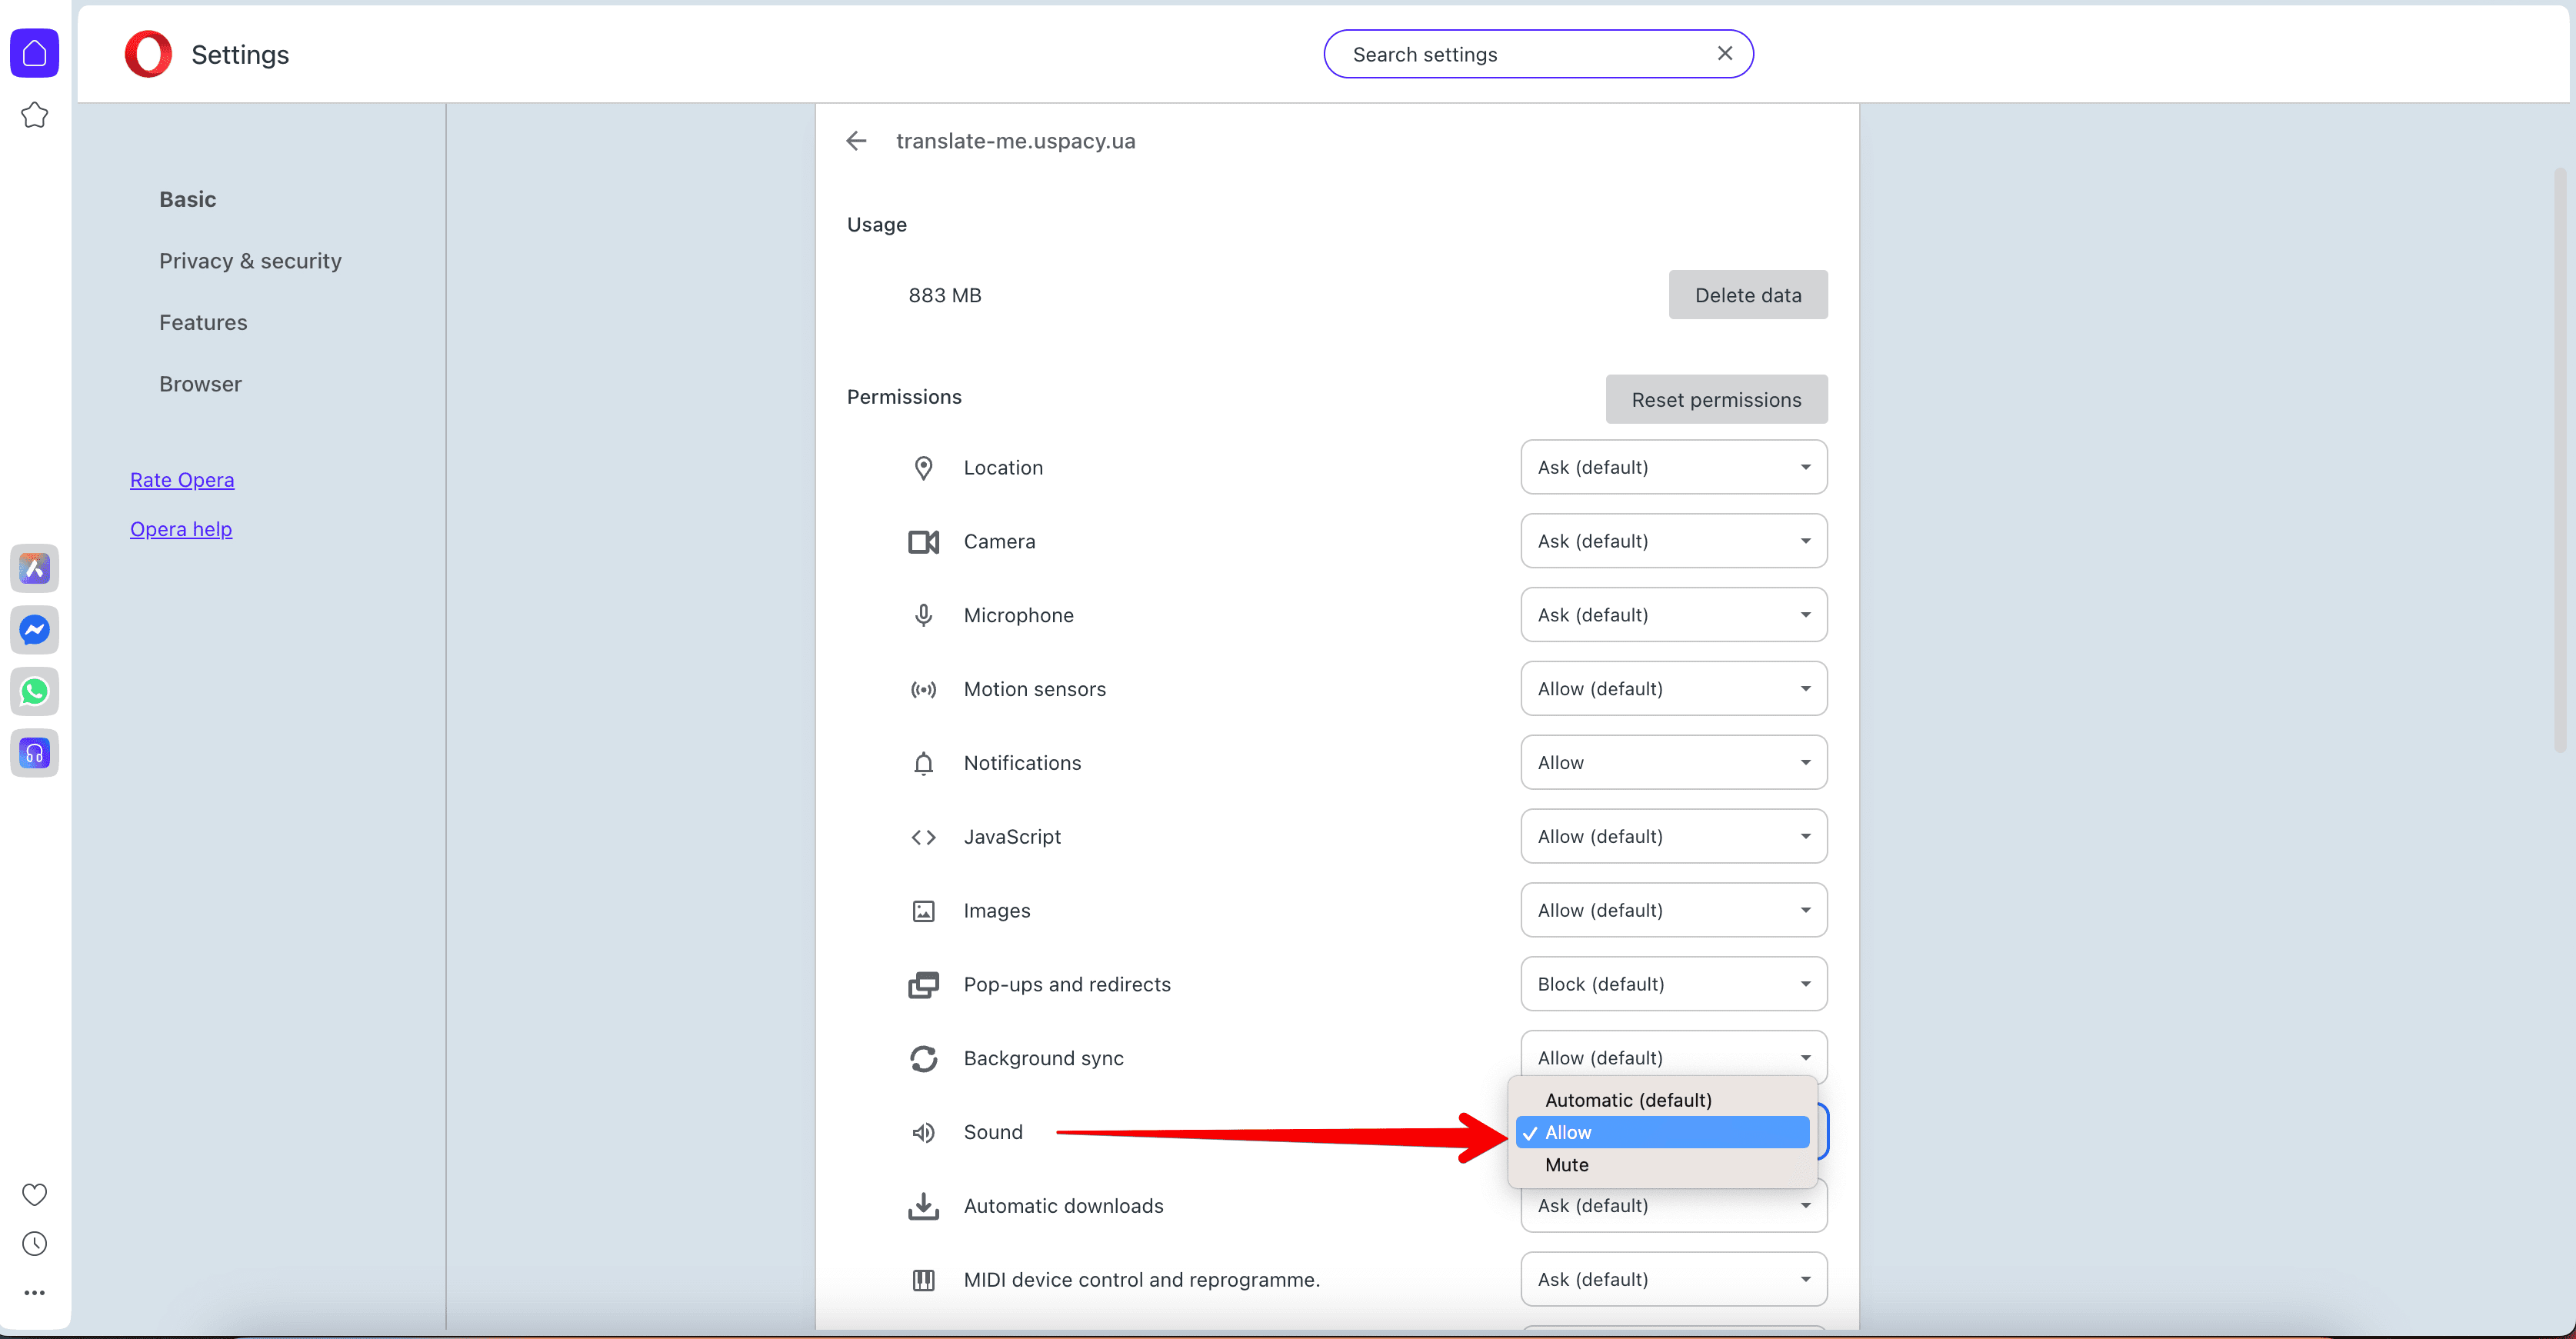This screenshot has height=1339, width=2576.
Task: Click the MIDI device control and reprogramme label
Action: 1141,1280
